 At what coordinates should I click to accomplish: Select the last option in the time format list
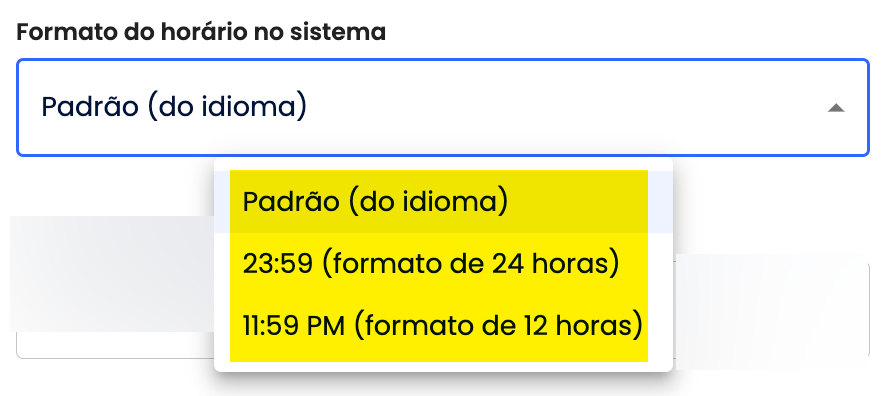pos(443,327)
